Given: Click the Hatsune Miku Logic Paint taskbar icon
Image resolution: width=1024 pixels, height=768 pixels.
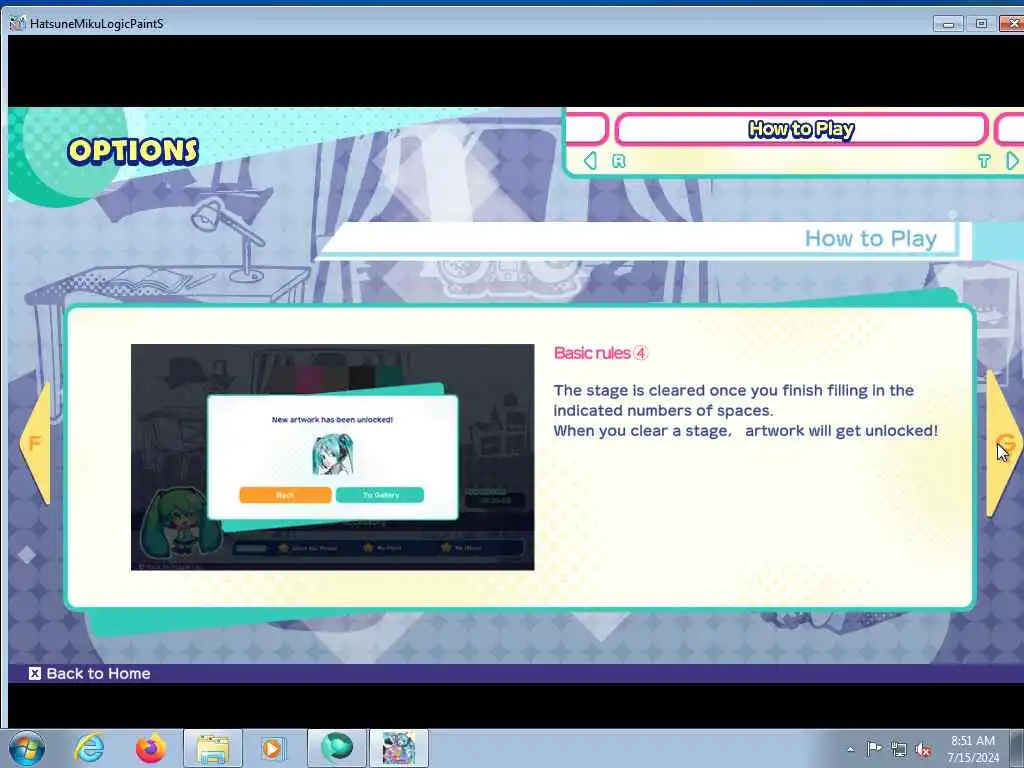Looking at the screenshot, I should 399,748.
